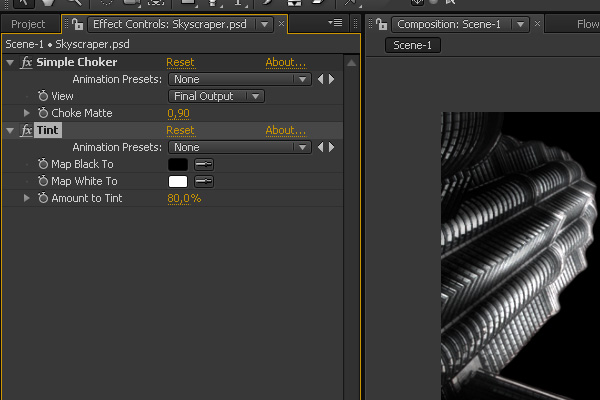This screenshot has height=400, width=600.
Task: Click the 'Map White To' property label
Action: (x=84, y=181)
